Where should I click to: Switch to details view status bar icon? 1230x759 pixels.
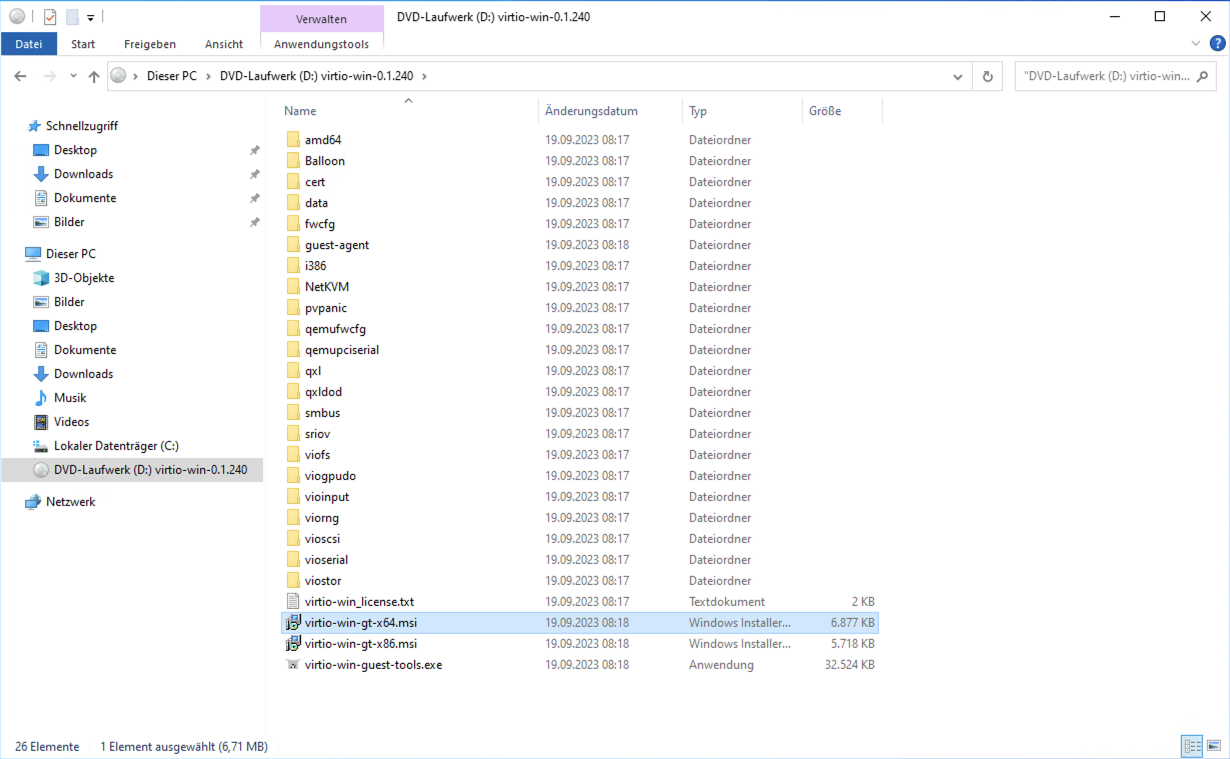point(1192,746)
